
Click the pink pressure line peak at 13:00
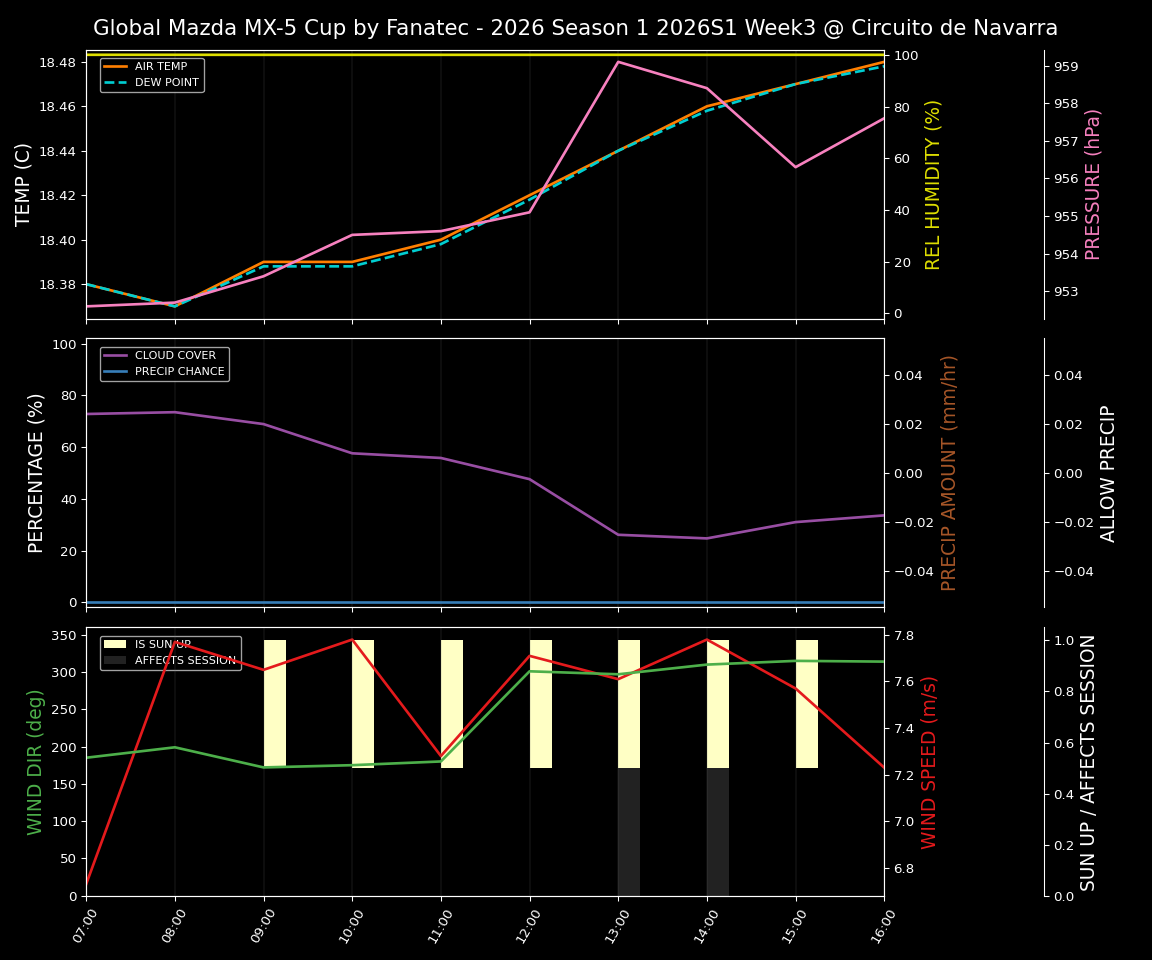click(x=617, y=61)
